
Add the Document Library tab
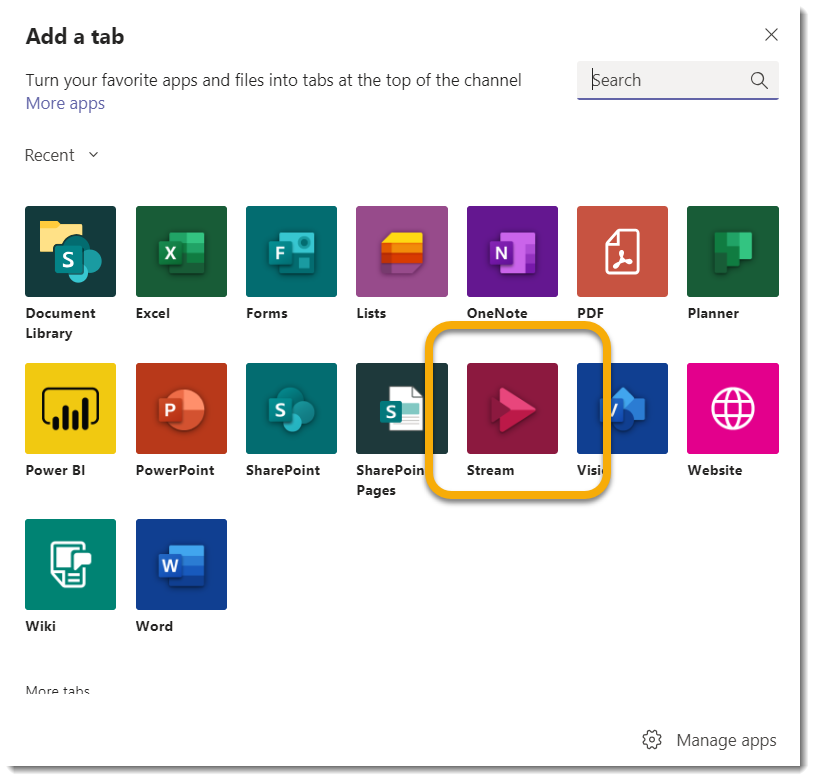click(70, 251)
